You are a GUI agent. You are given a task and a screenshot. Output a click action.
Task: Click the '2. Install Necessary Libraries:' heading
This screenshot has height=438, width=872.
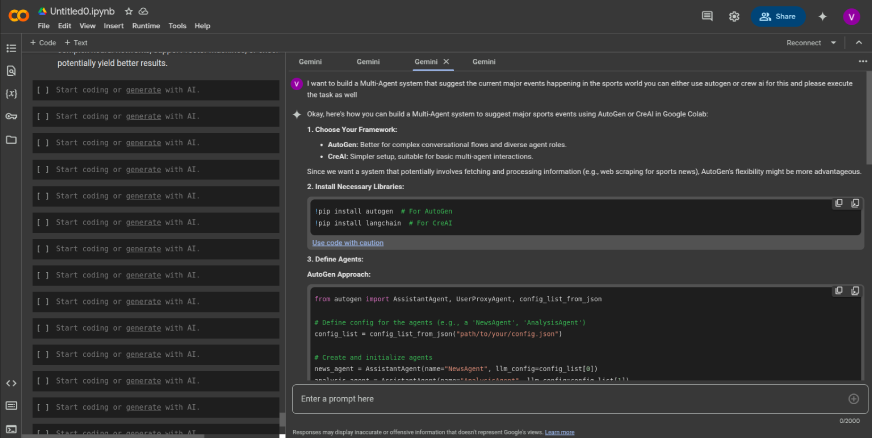tap(355, 187)
